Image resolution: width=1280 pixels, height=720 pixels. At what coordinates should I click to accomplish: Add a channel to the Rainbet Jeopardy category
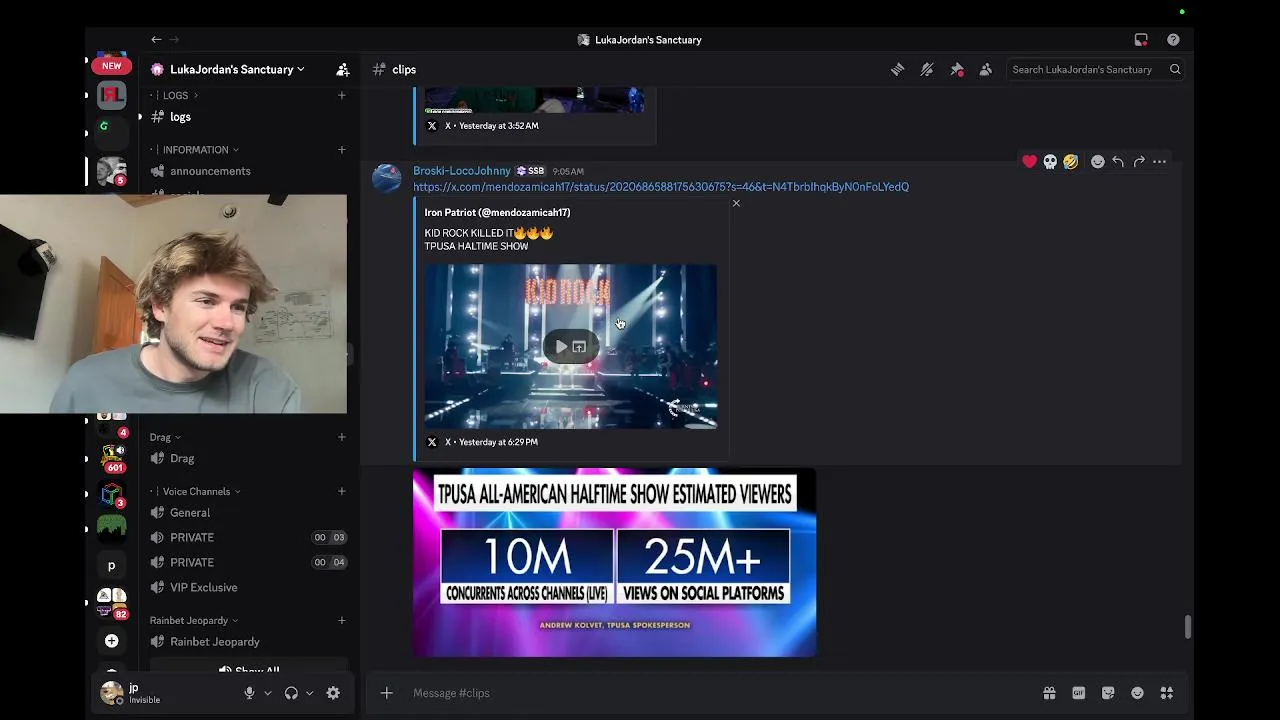coord(342,620)
